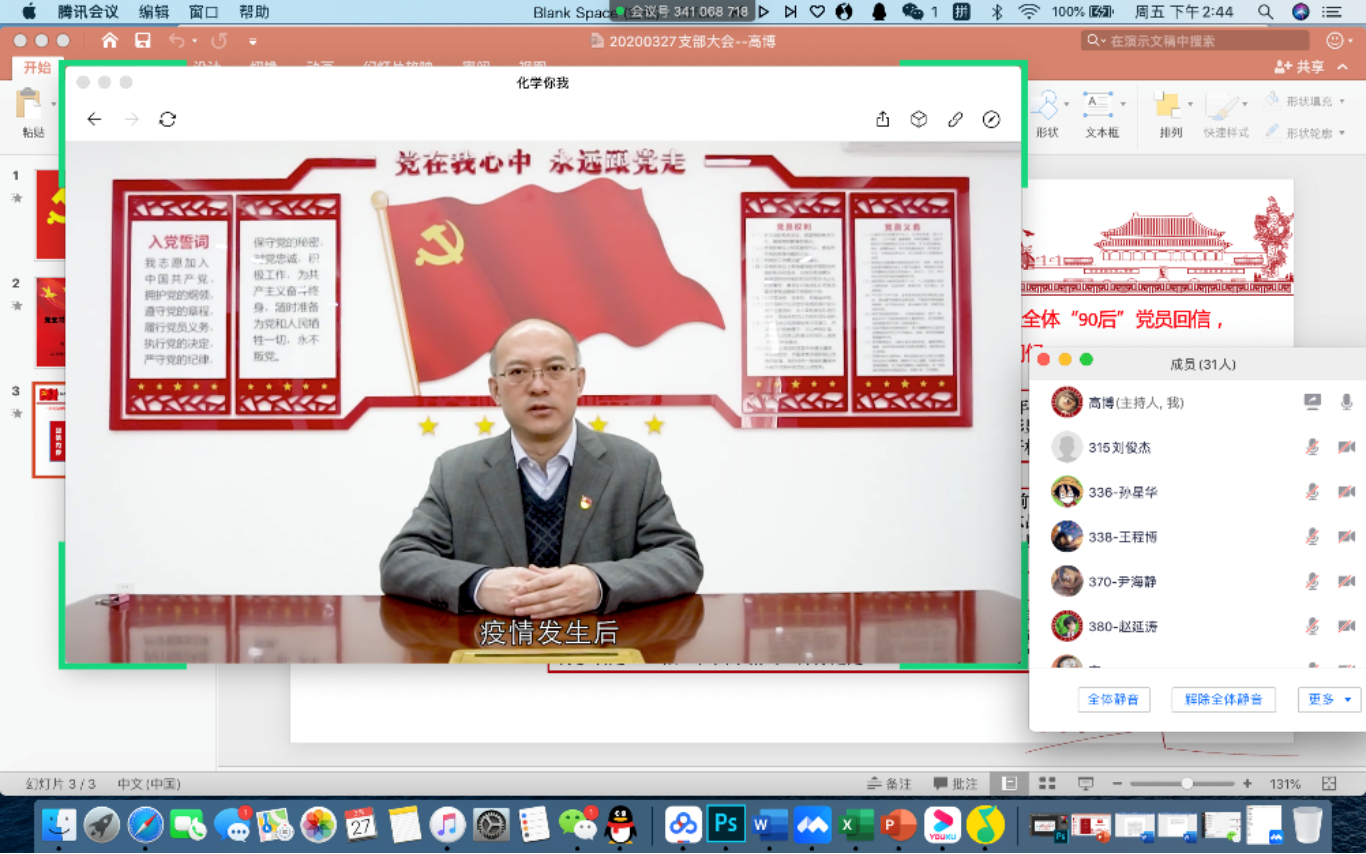Expand the 更多 dropdown in members panel
Viewport: 1366px width, 854px height.
(x=1329, y=699)
